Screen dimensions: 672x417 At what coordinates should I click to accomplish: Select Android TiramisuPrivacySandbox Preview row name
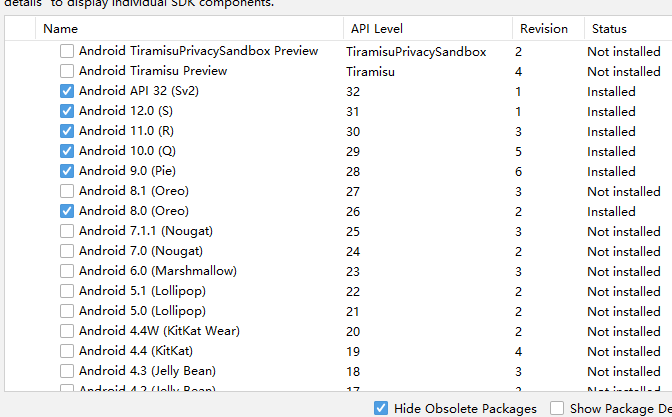pos(198,51)
